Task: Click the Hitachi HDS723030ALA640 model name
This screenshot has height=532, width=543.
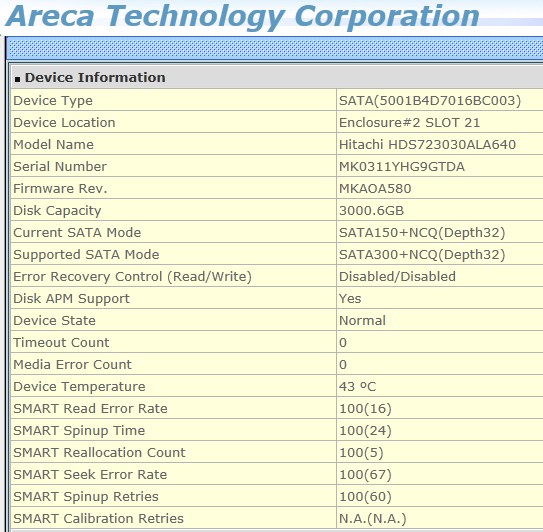Action: 427,144
